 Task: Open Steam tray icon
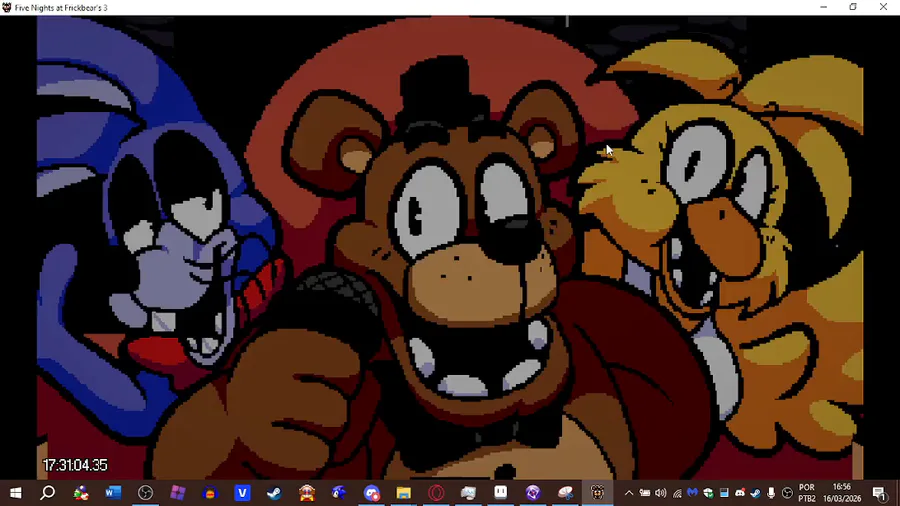click(755, 493)
